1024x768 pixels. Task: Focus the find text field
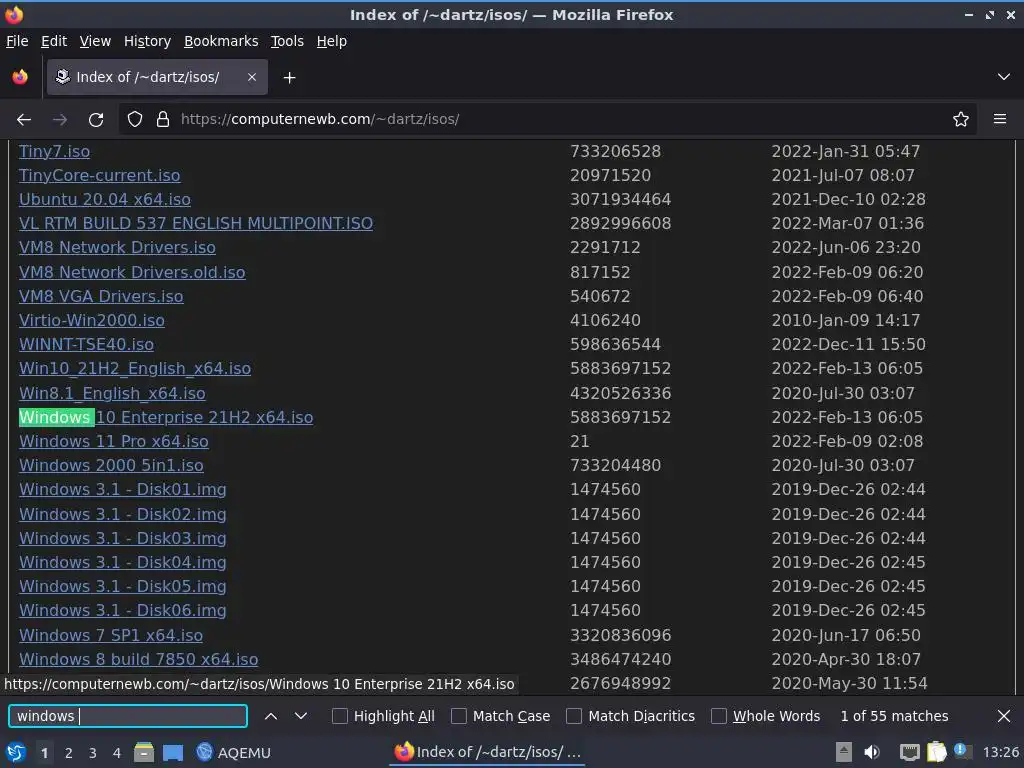(x=128, y=716)
